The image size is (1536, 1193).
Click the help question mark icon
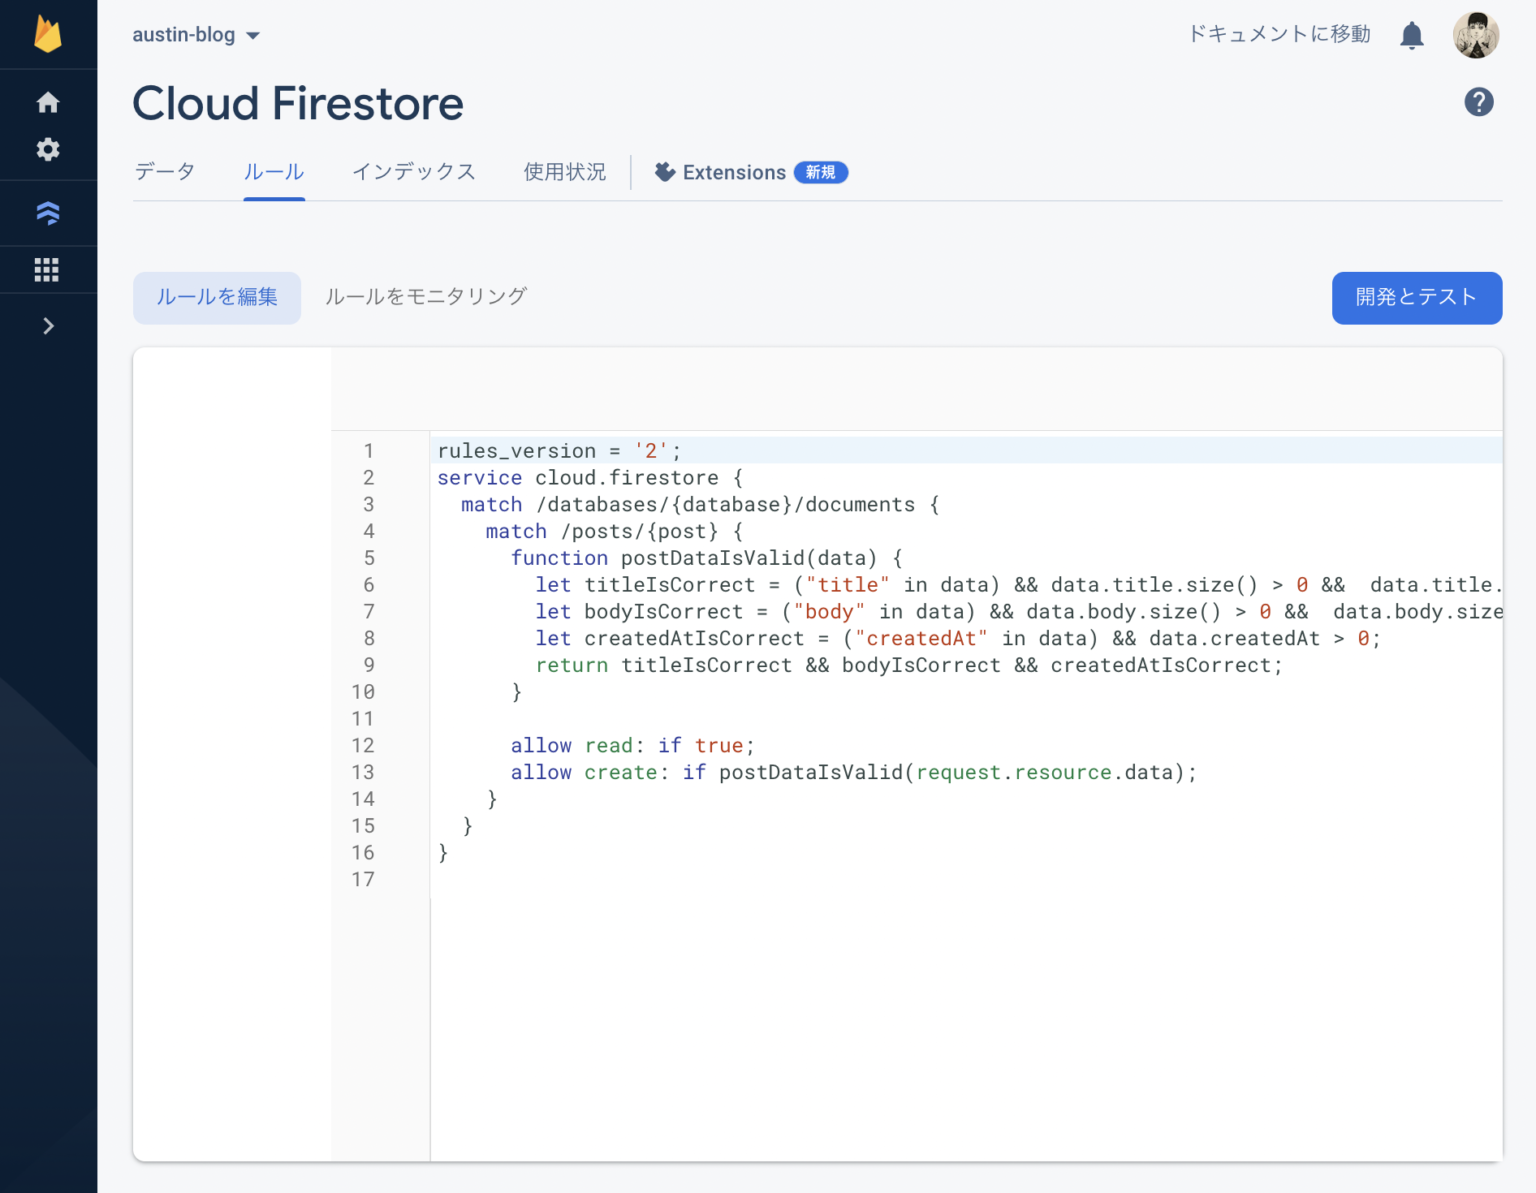(1479, 101)
